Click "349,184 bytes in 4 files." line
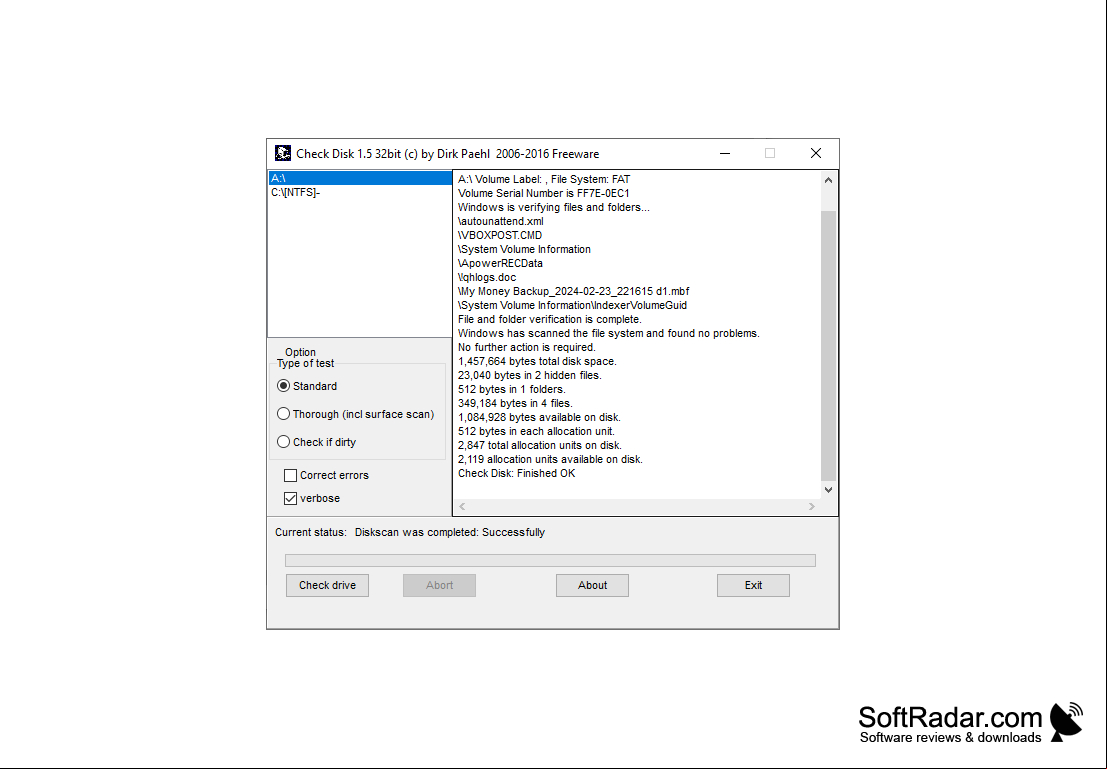The width and height of the screenshot is (1107, 769). [515, 403]
